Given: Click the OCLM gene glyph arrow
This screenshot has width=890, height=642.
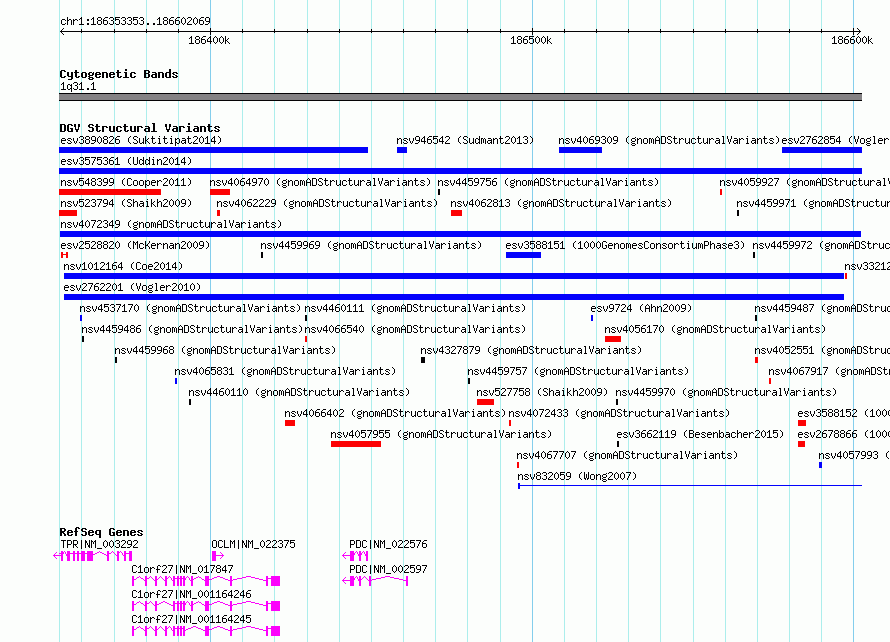Looking at the screenshot, I should click(217, 556).
